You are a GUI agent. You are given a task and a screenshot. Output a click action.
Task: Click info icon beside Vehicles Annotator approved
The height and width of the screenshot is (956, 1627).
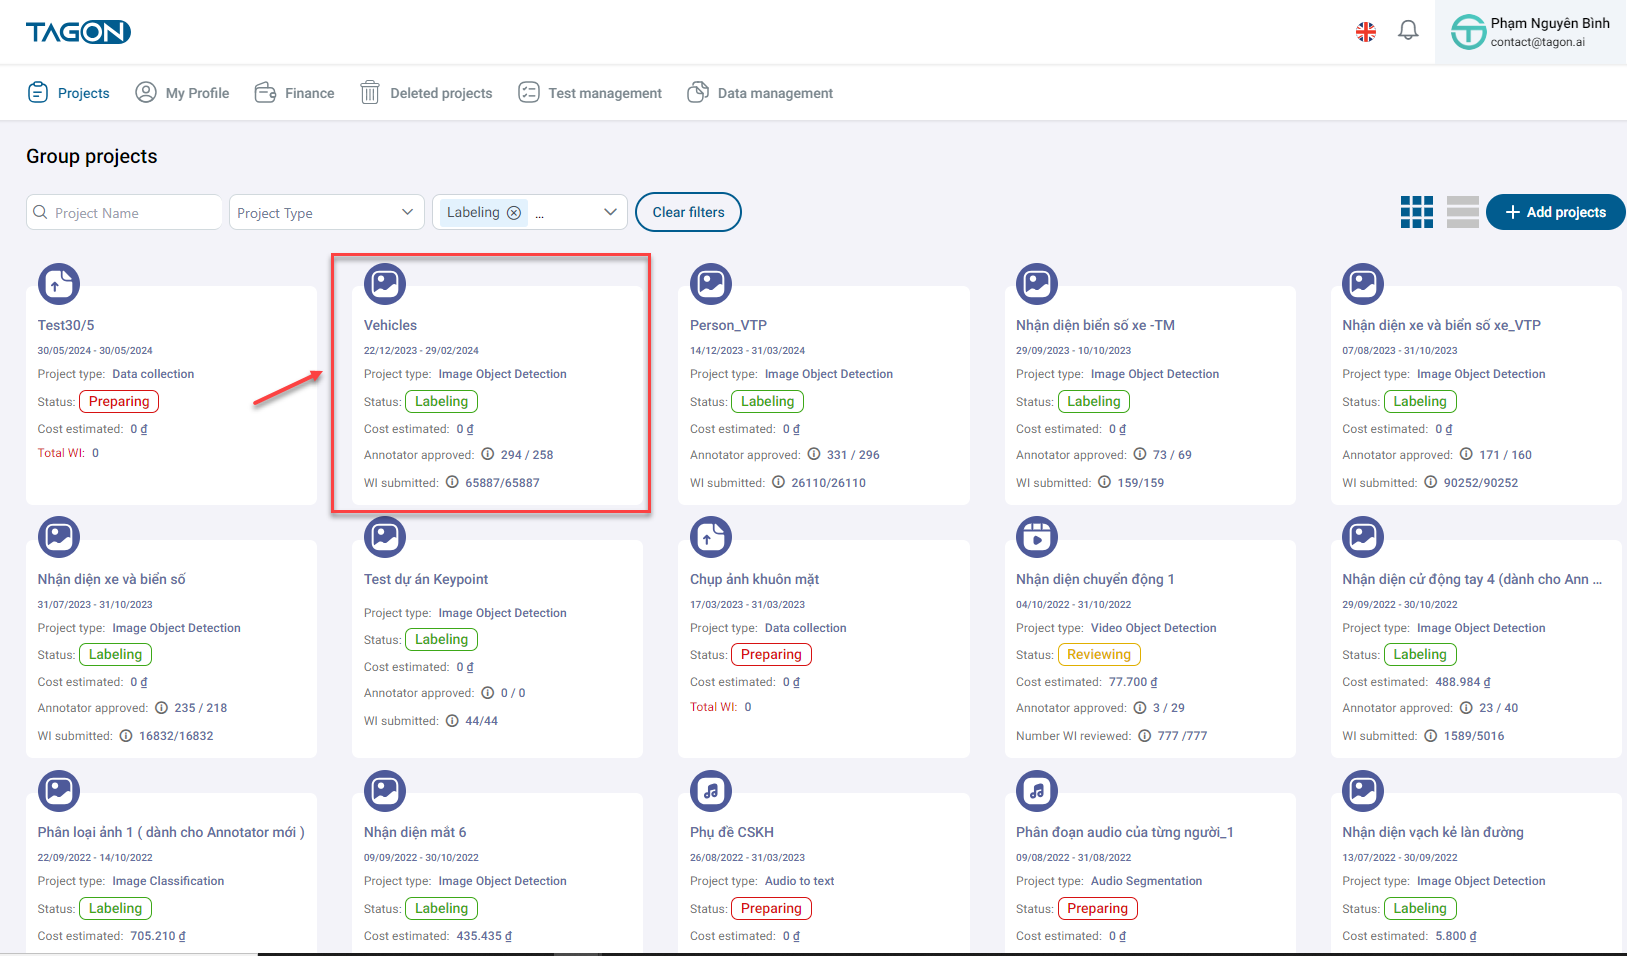pos(488,454)
